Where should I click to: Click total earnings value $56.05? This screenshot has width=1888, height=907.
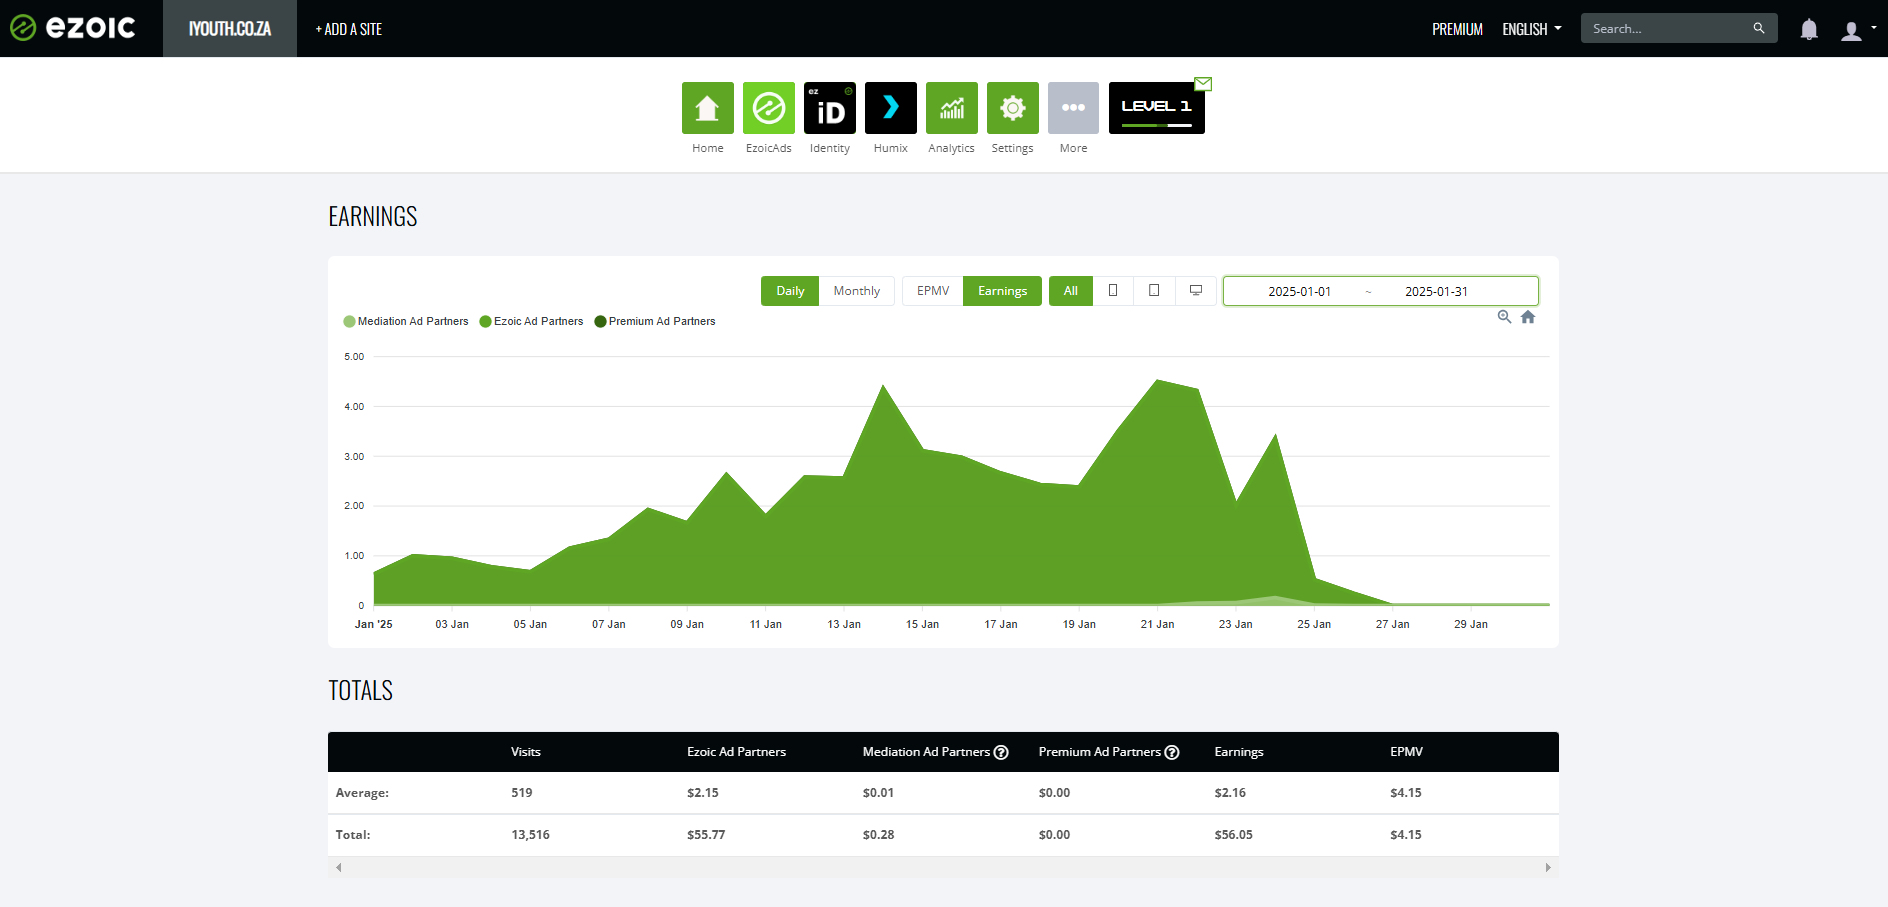pos(1233,834)
